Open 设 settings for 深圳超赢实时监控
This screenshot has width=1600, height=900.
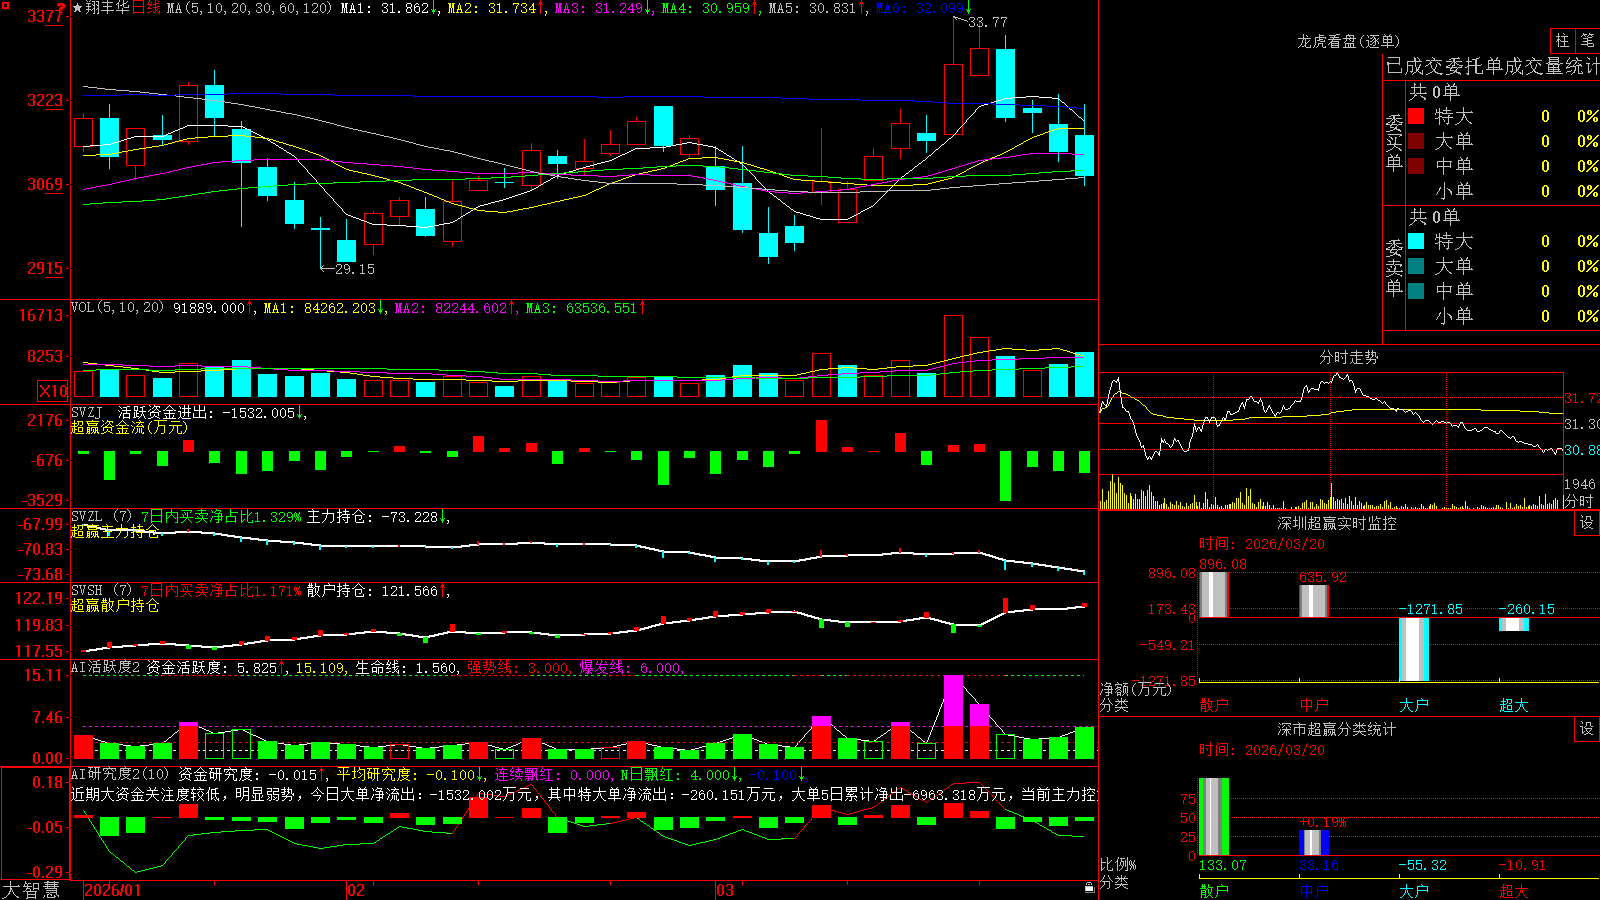click(1587, 523)
